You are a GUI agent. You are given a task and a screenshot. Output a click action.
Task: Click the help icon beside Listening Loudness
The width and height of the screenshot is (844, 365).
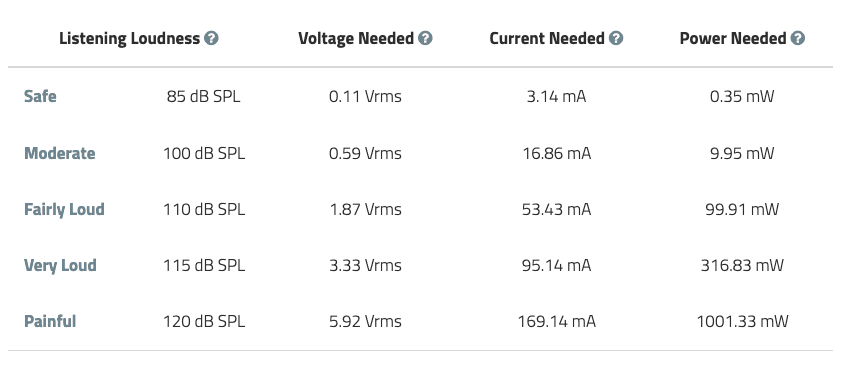[x=212, y=38]
